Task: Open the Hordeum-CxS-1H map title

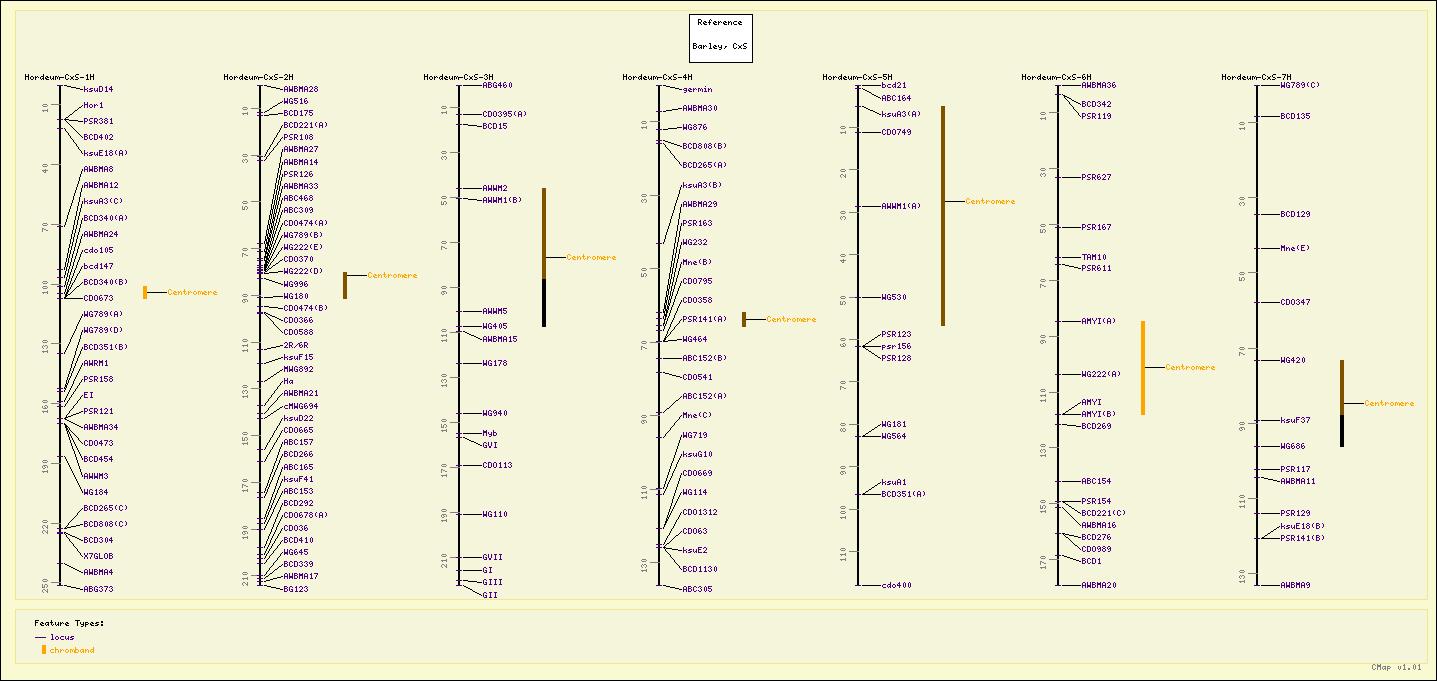Action: [x=59, y=77]
